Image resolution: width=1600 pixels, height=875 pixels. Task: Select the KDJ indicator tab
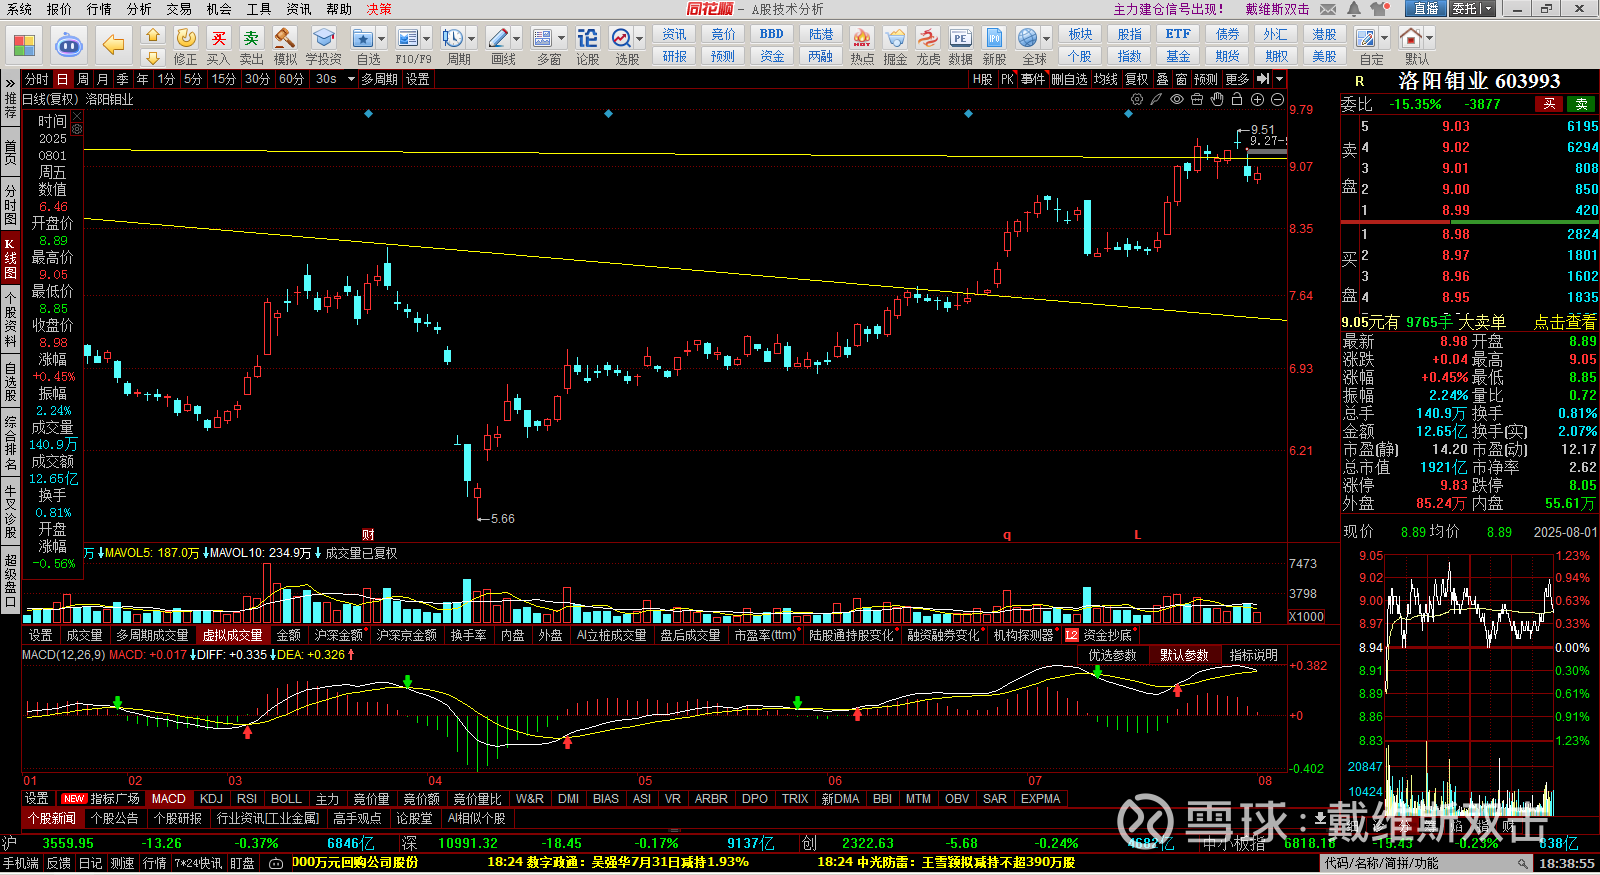(x=211, y=799)
